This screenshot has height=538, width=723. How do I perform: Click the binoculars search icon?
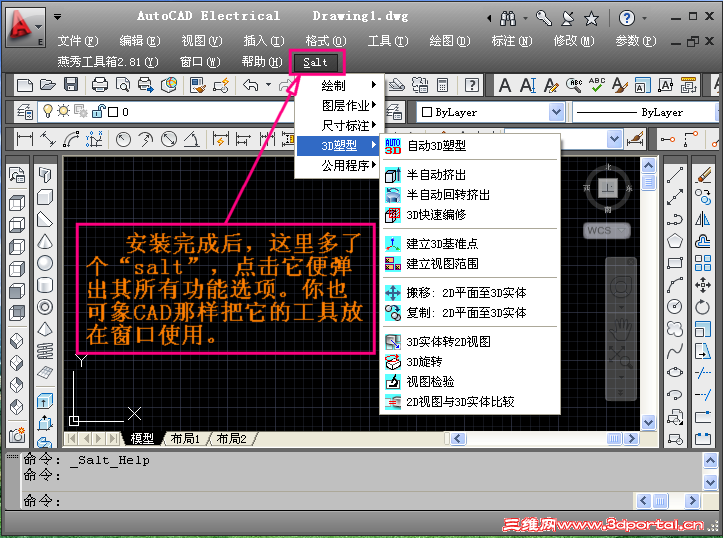(x=508, y=18)
